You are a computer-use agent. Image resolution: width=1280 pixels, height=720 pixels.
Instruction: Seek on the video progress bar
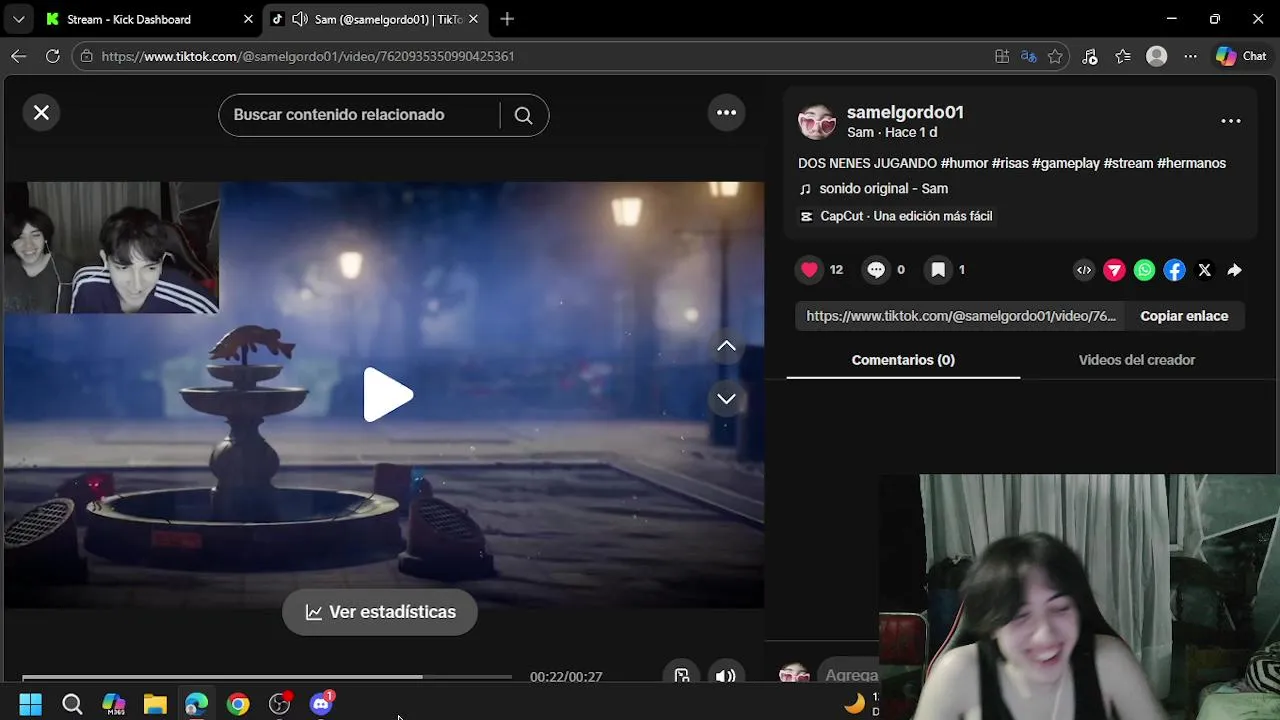point(267,677)
